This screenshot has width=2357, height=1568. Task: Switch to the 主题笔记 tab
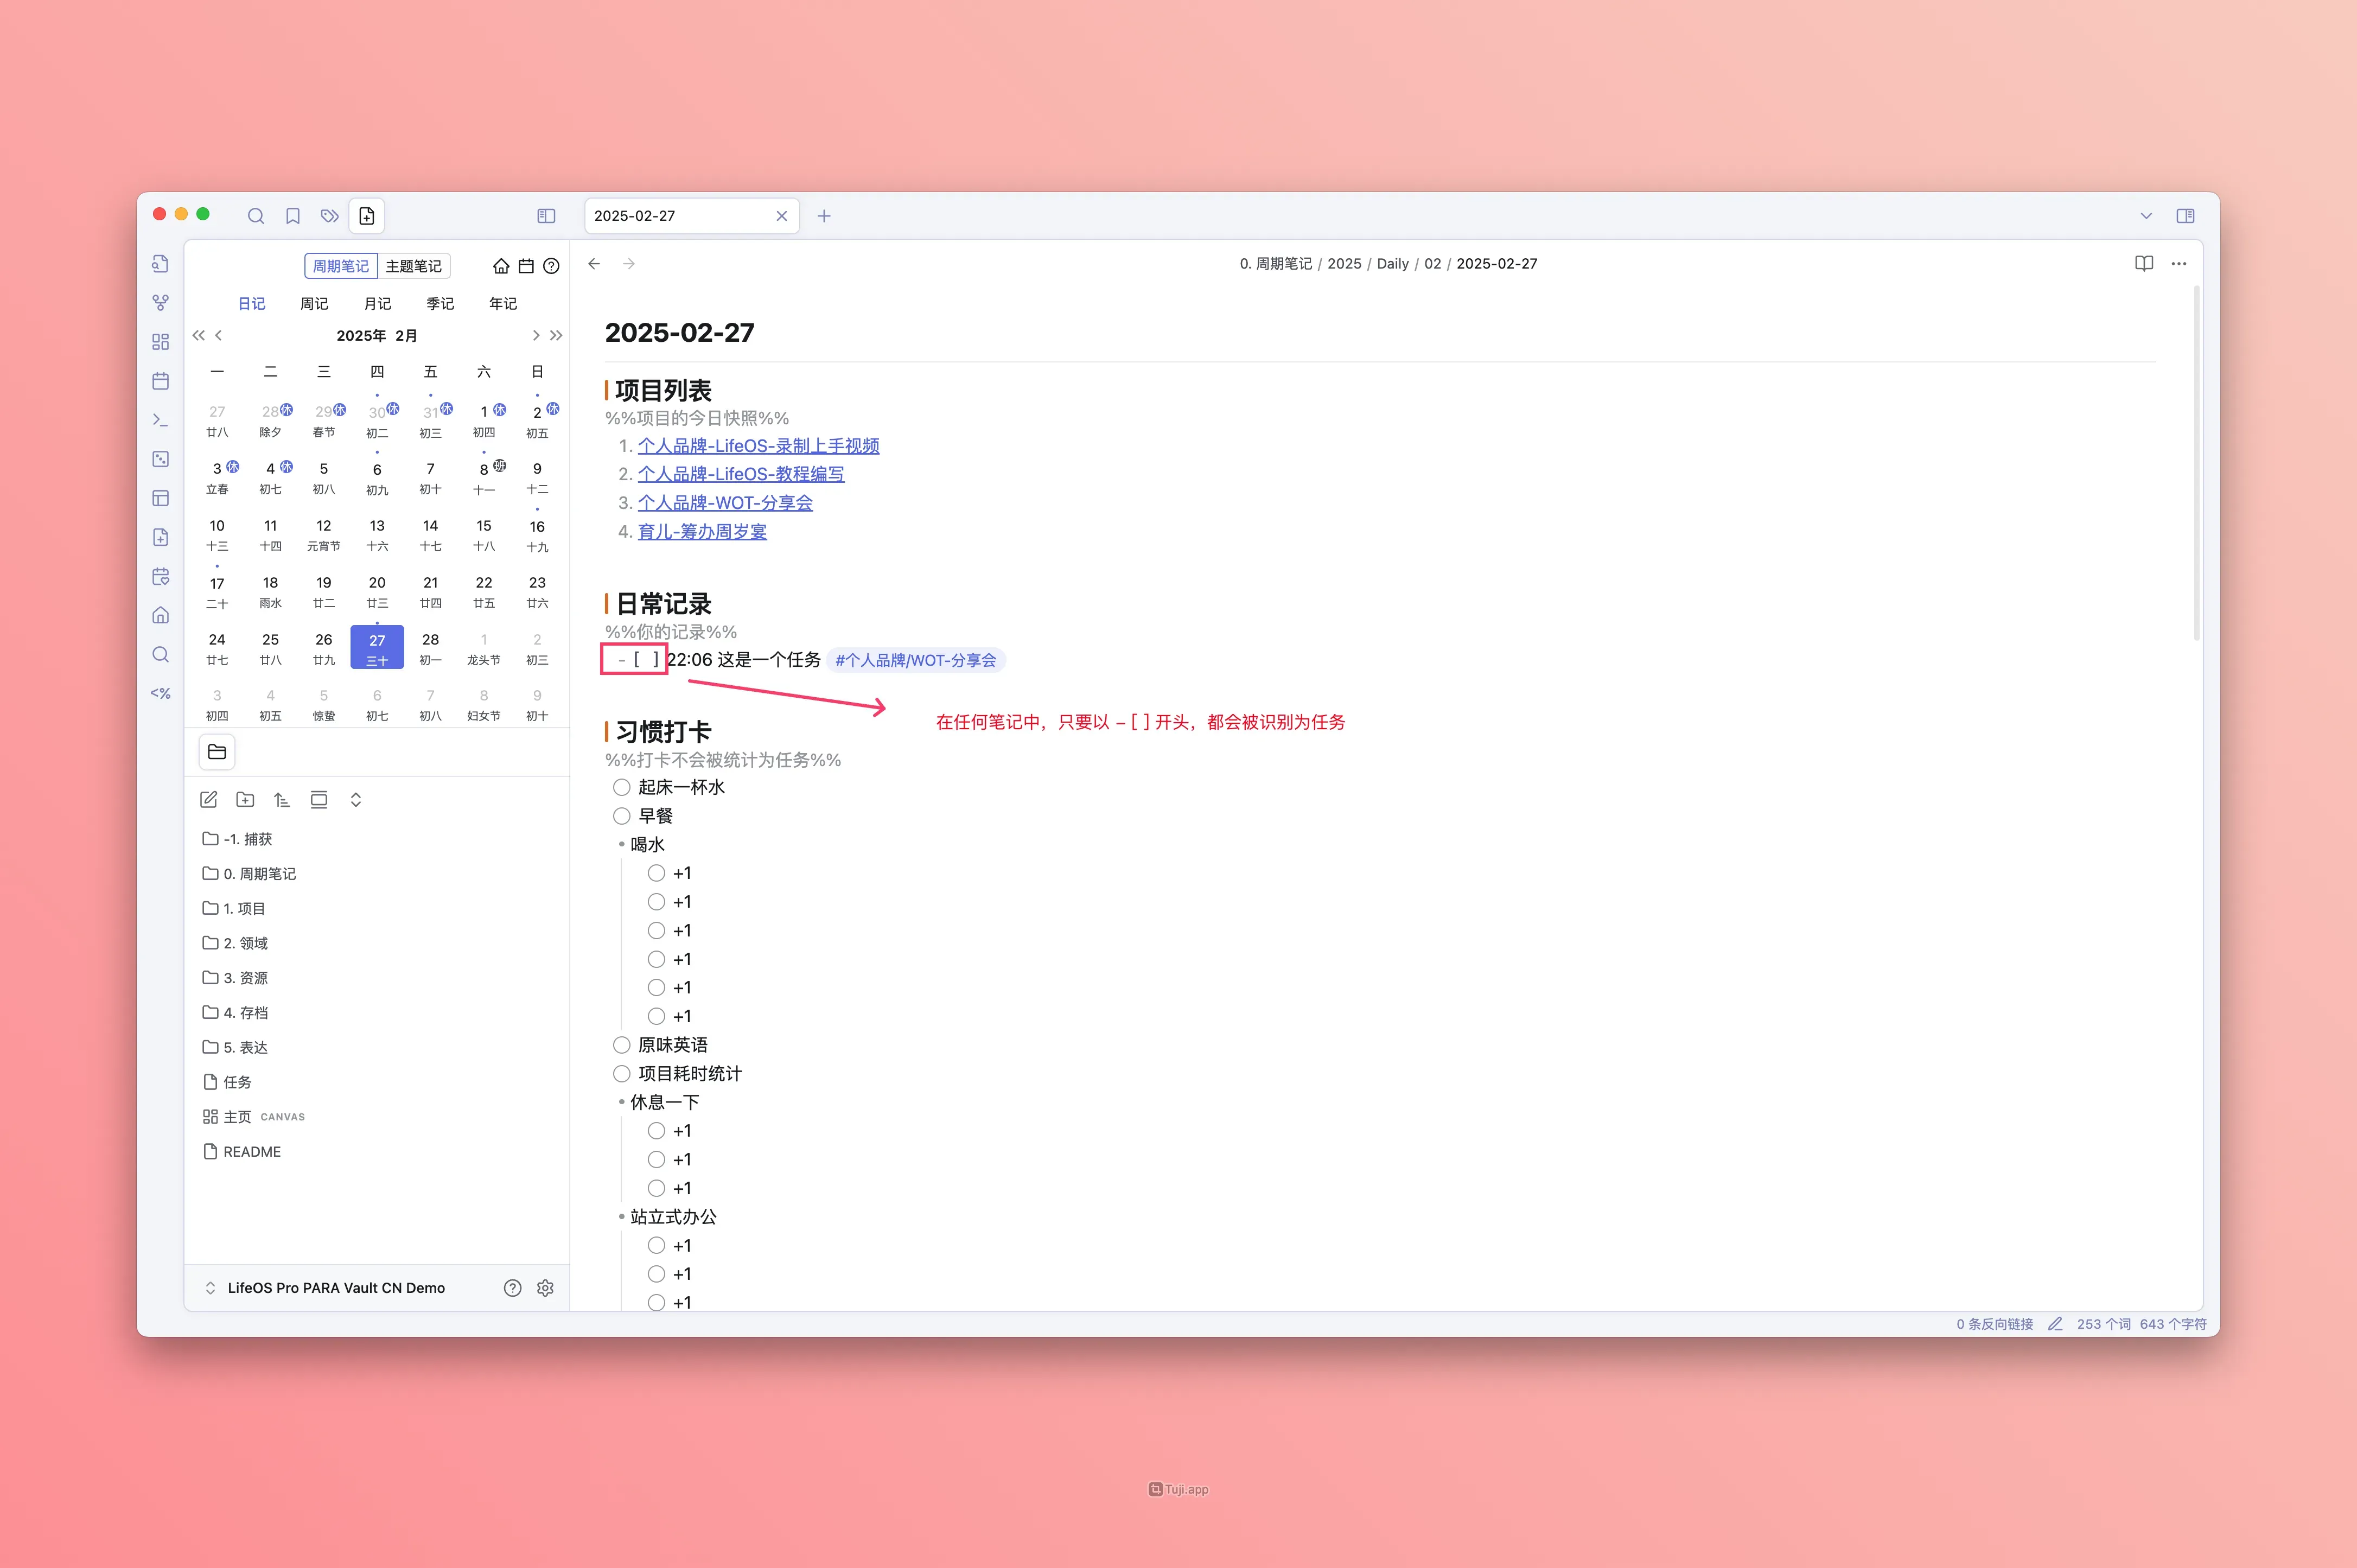point(413,266)
